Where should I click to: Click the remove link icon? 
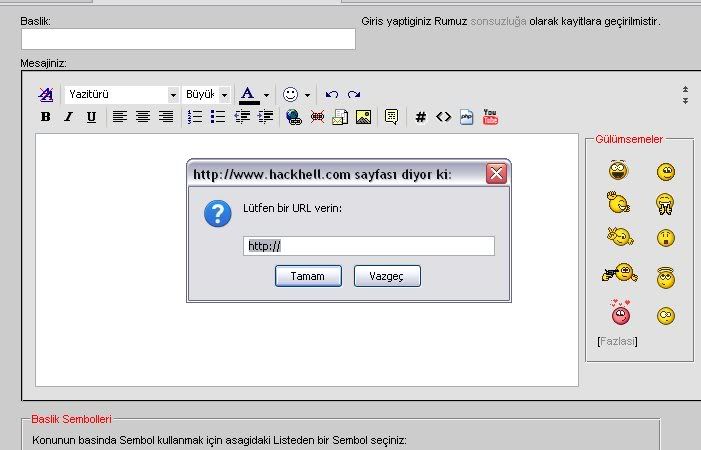click(317, 117)
